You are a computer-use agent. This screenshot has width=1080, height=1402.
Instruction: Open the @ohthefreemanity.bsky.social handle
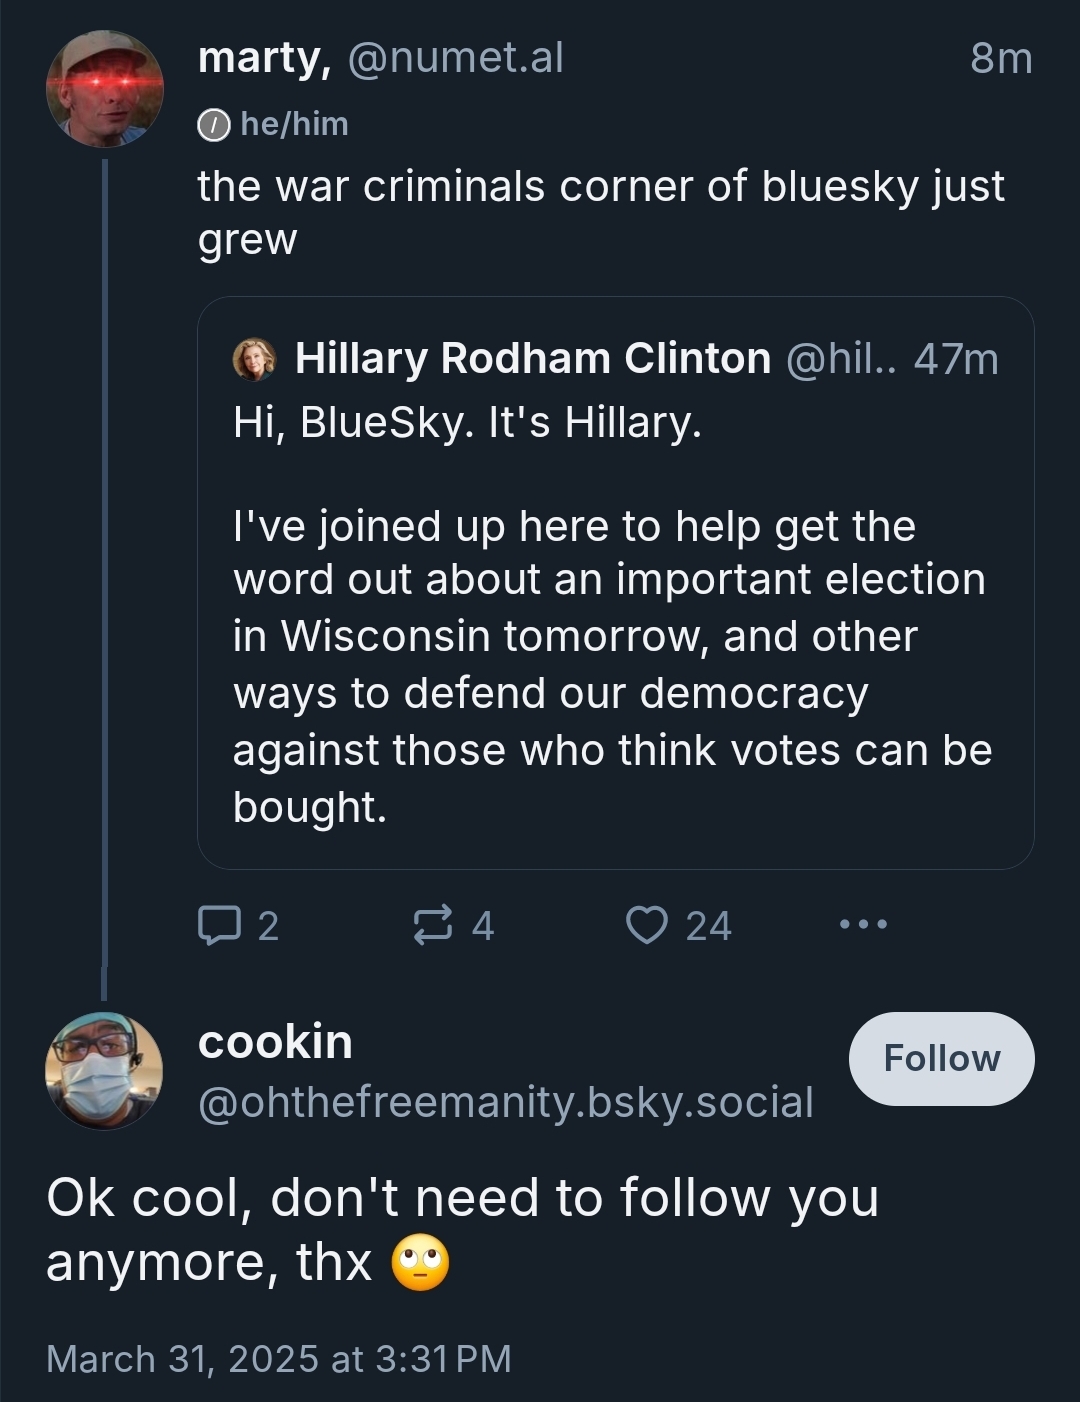pyautogui.click(x=505, y=1102)
